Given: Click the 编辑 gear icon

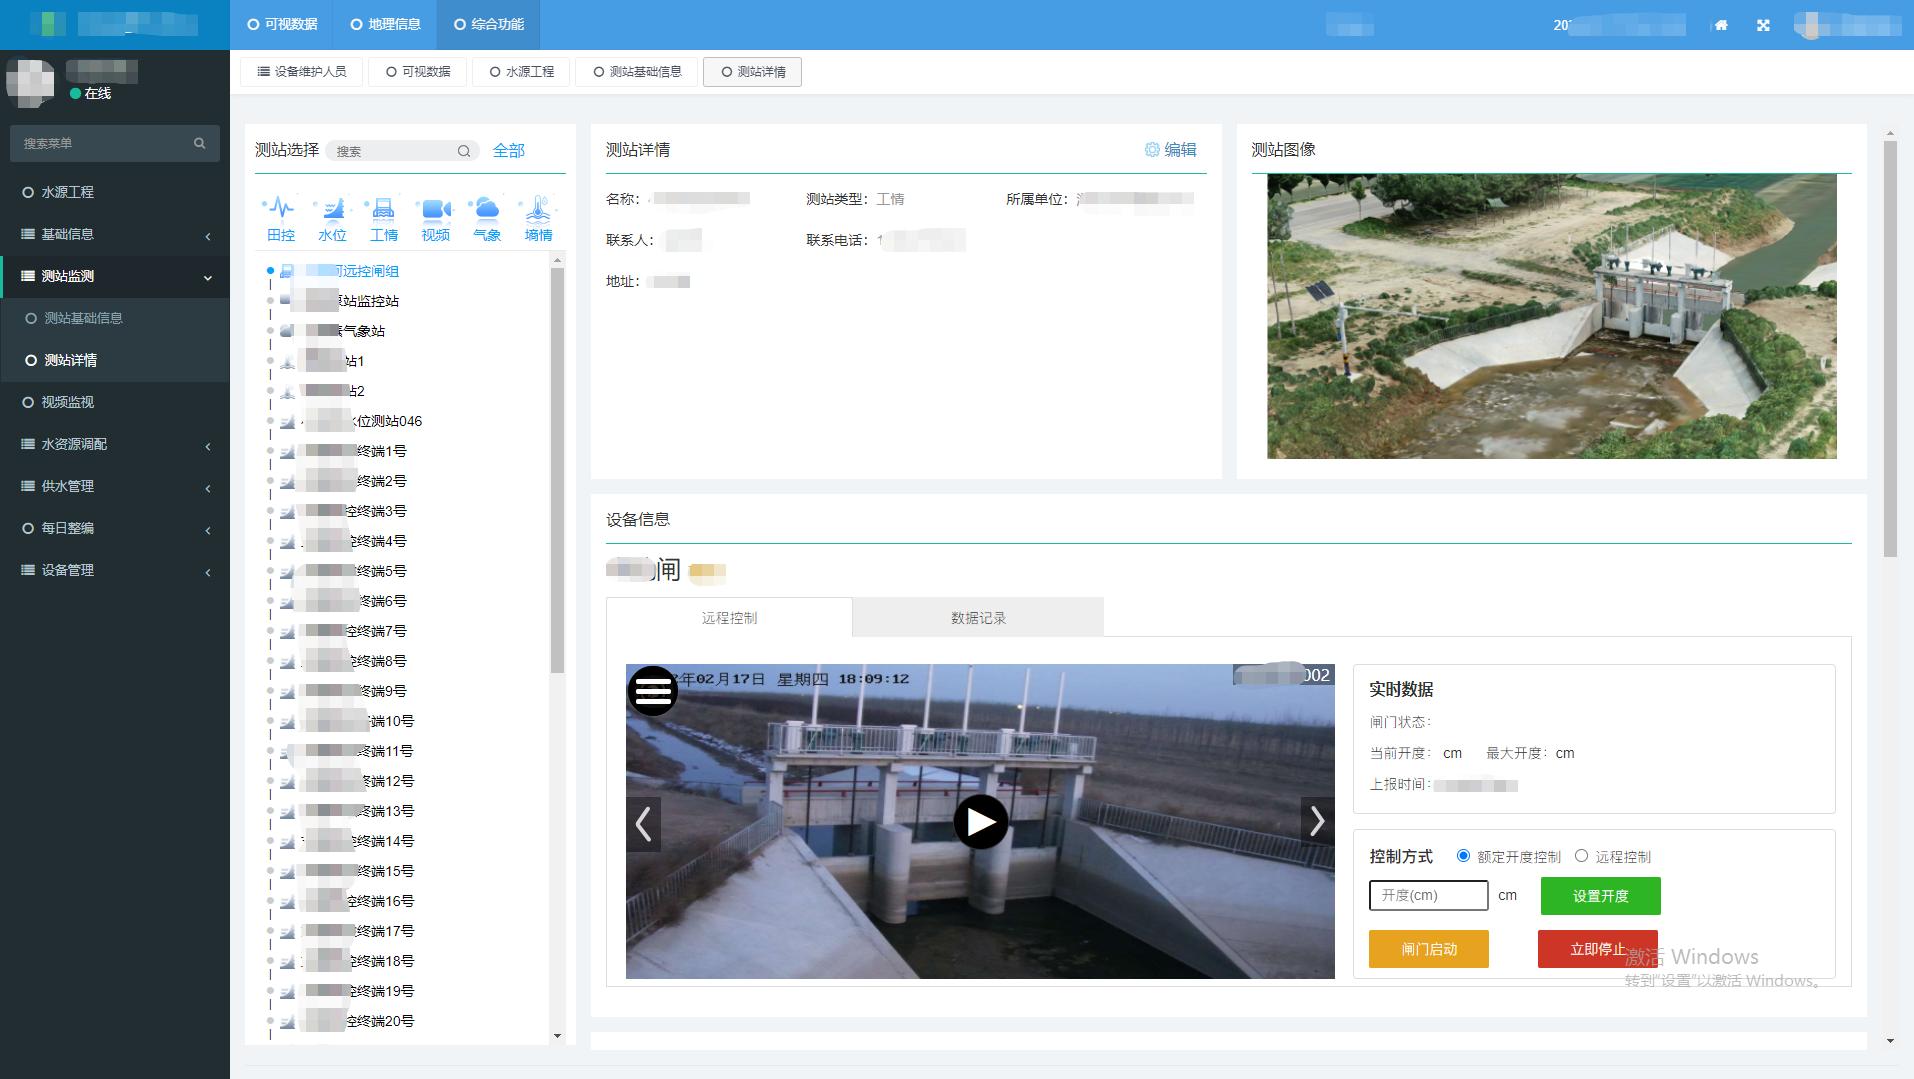Looking at the screenshot, I should 1152,149.
